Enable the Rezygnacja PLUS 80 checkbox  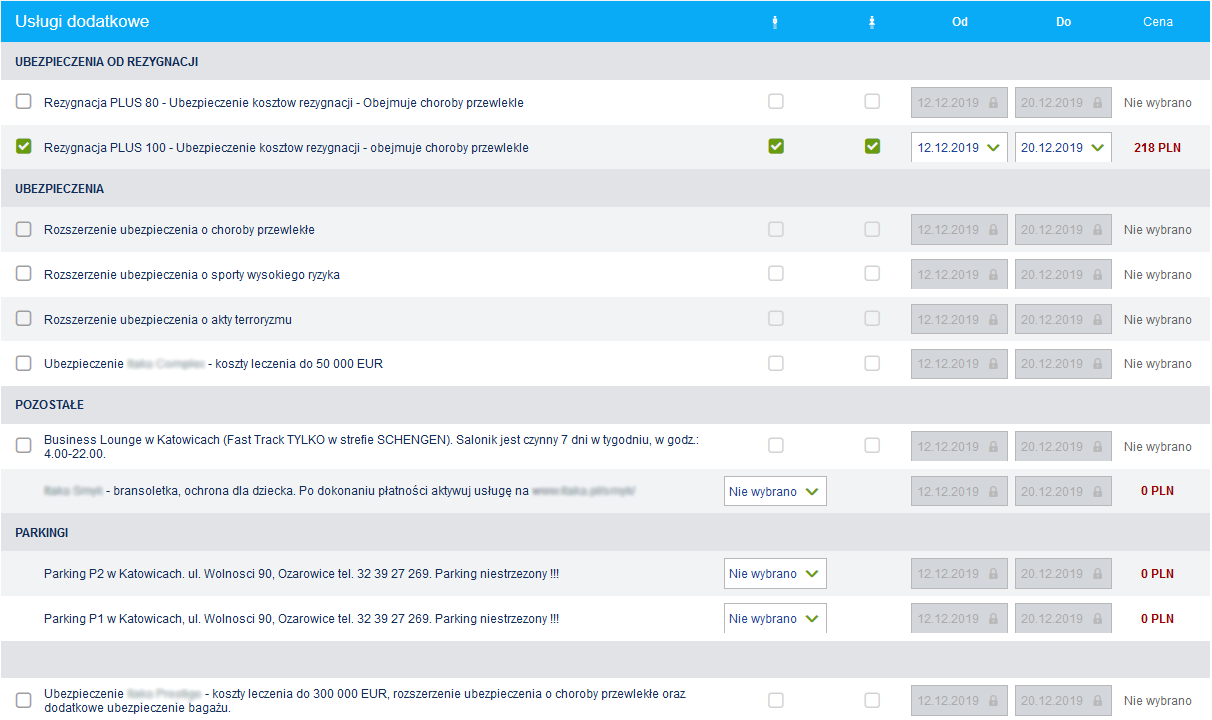[x=23, y=101]
